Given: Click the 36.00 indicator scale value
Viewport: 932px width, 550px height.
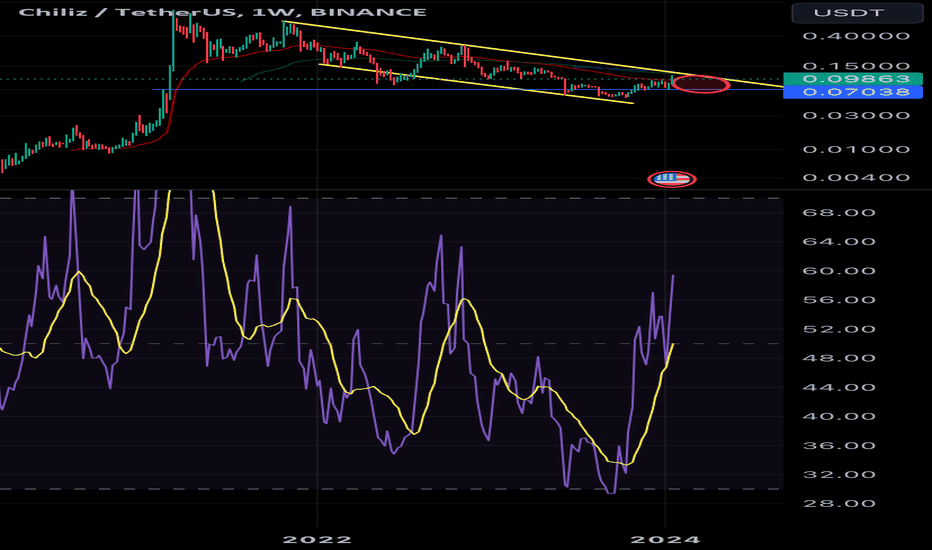Looking at the screenshot, I should pyautogui.click(x=839, y=446).
